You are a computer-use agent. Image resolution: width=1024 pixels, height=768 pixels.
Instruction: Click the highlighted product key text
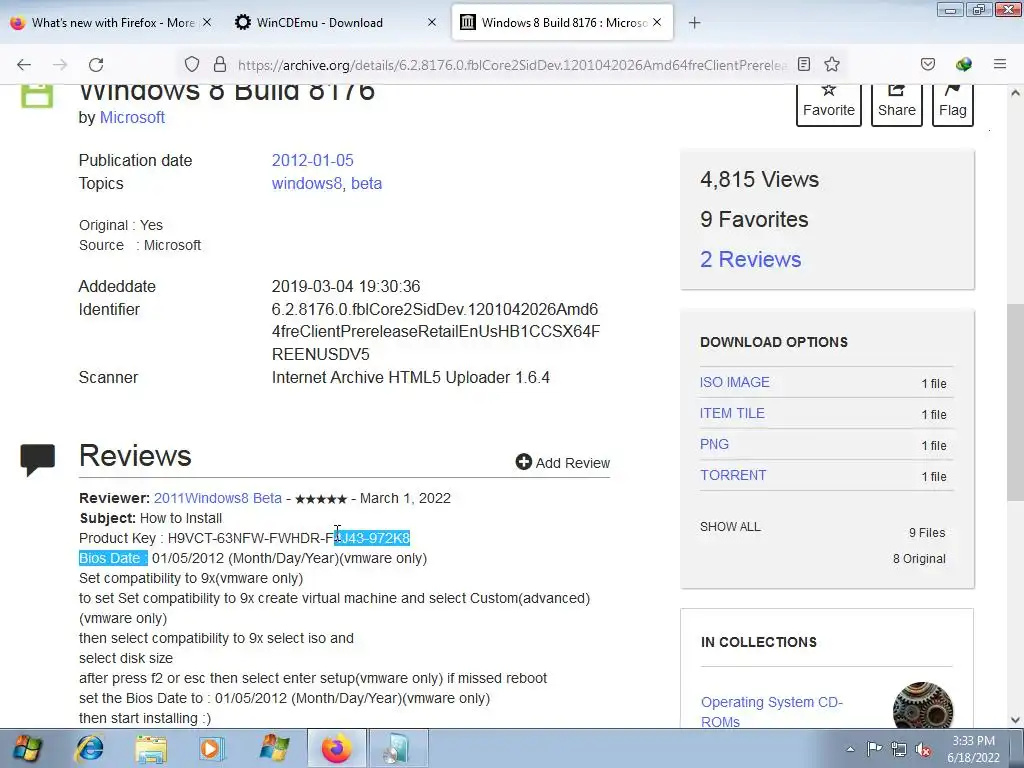click(x=372, y=538)
